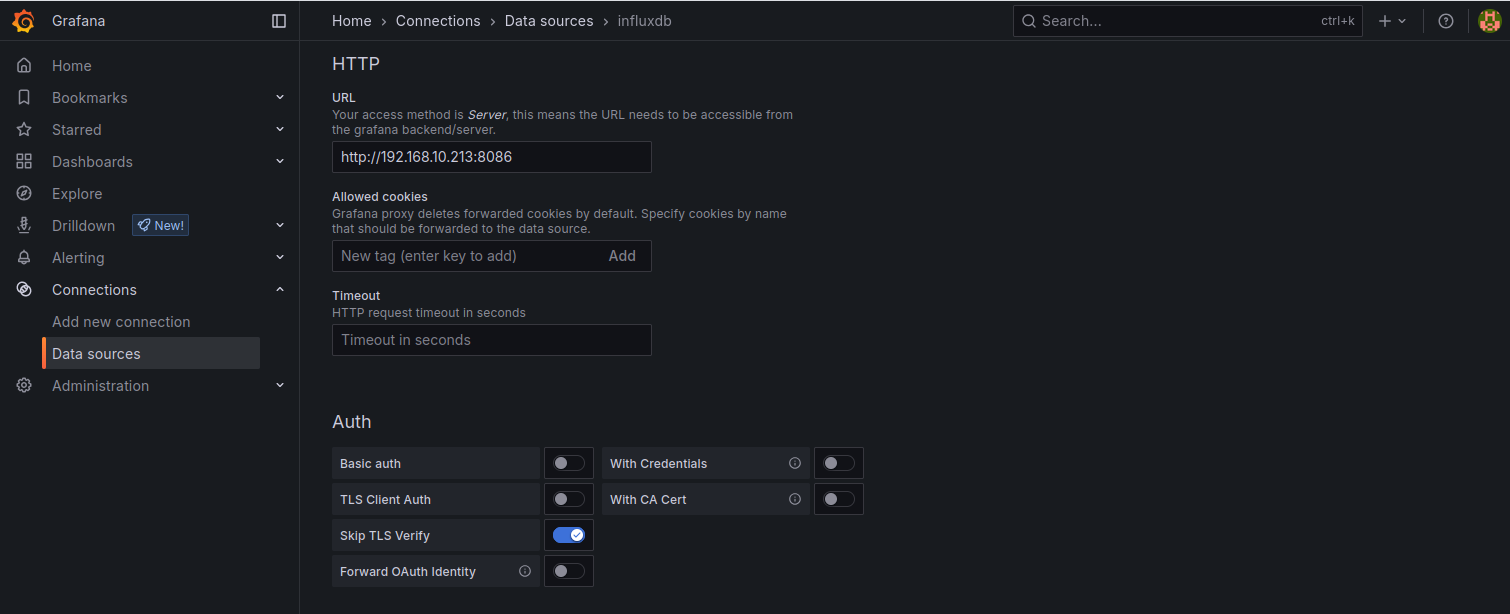Select Add new connection in sidebar

click(121, 322)
